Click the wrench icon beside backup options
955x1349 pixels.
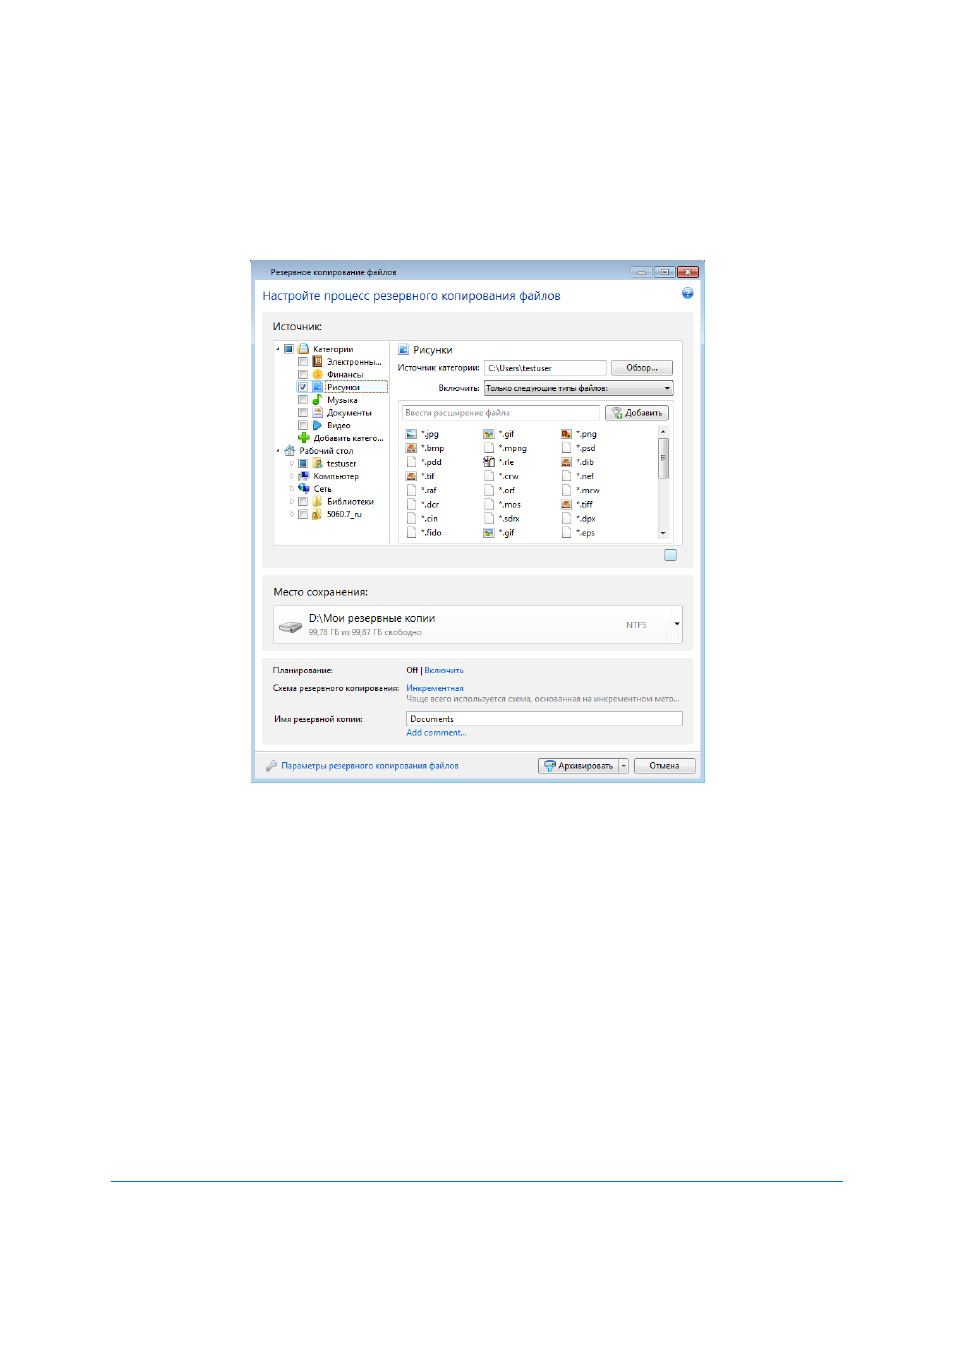[271, 766]
